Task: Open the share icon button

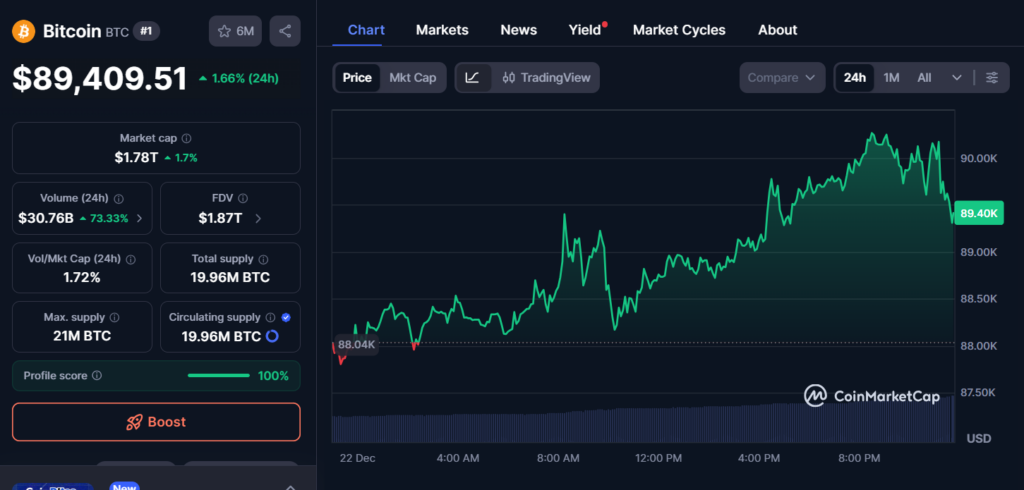Action: [x=285, y=31]
